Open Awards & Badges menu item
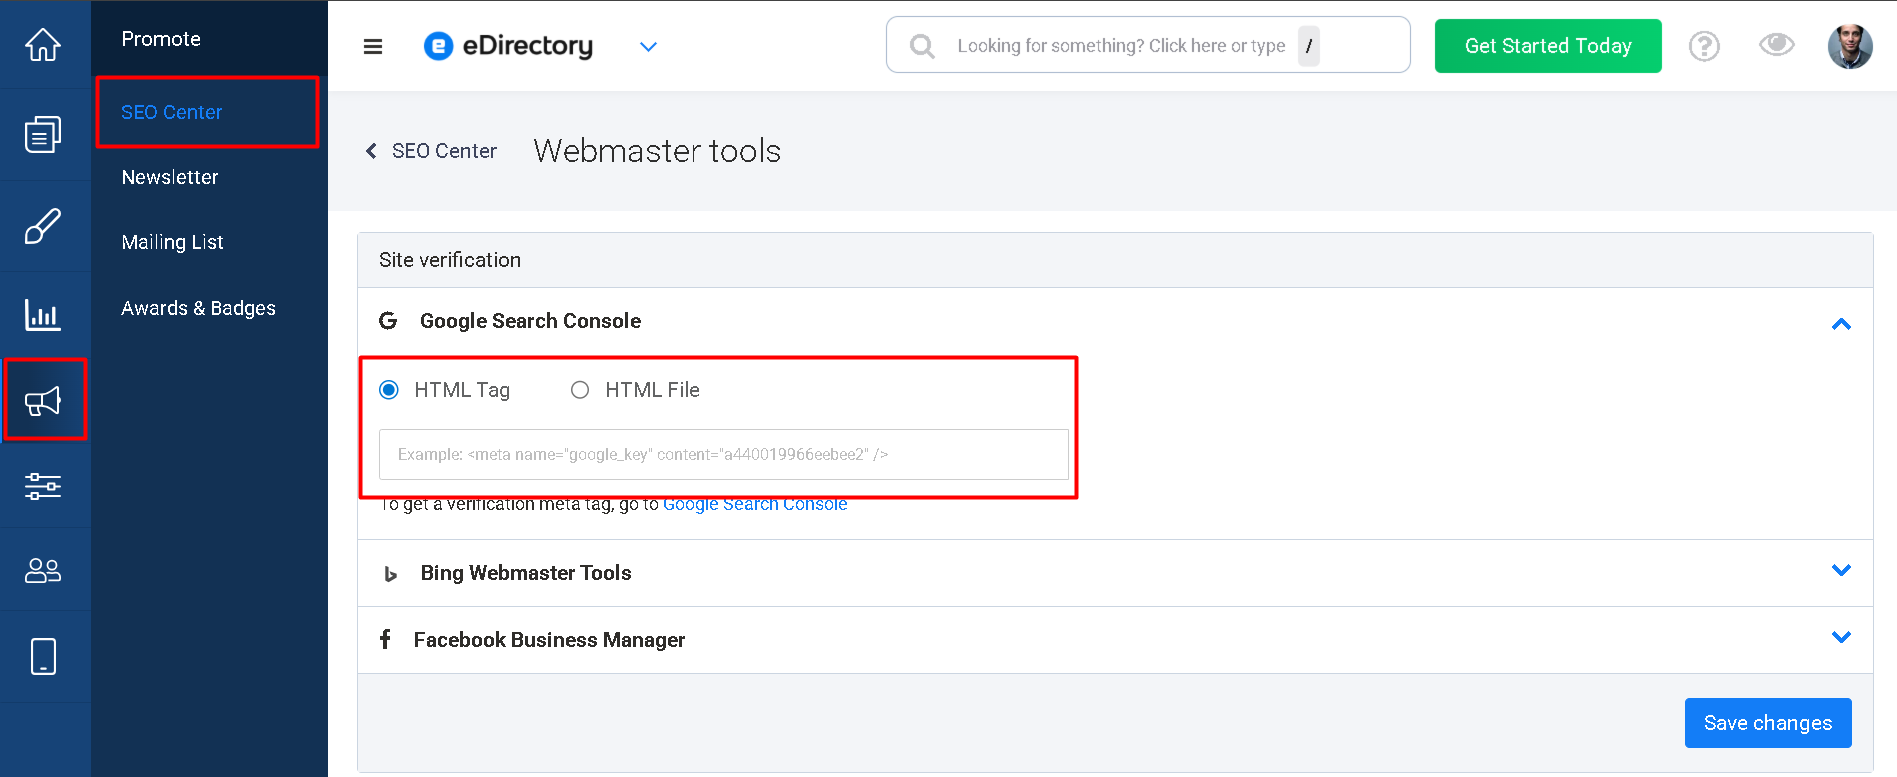This screenshot has width=1897, height=777. (x=198, y=308)
